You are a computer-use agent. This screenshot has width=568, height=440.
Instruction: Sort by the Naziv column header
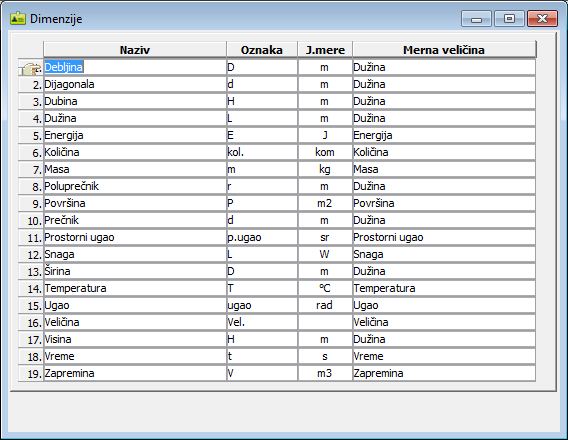click(135, 50)
